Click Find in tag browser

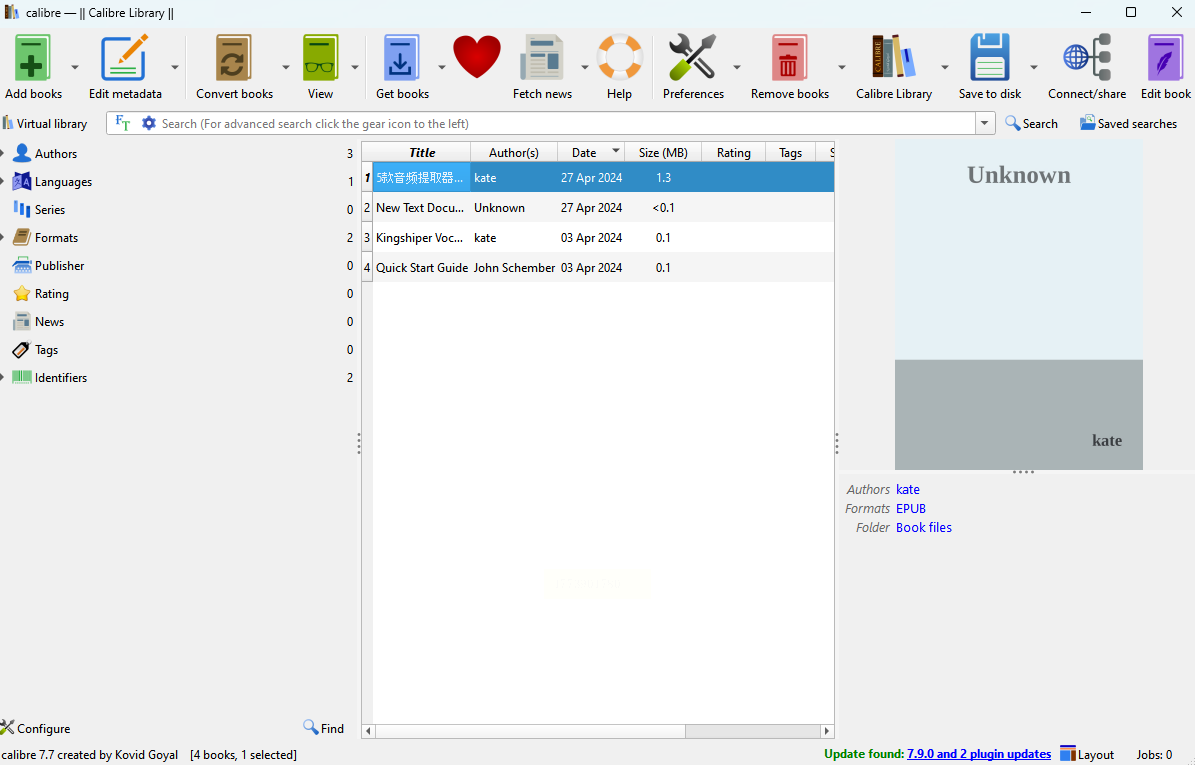pos(323,728)
